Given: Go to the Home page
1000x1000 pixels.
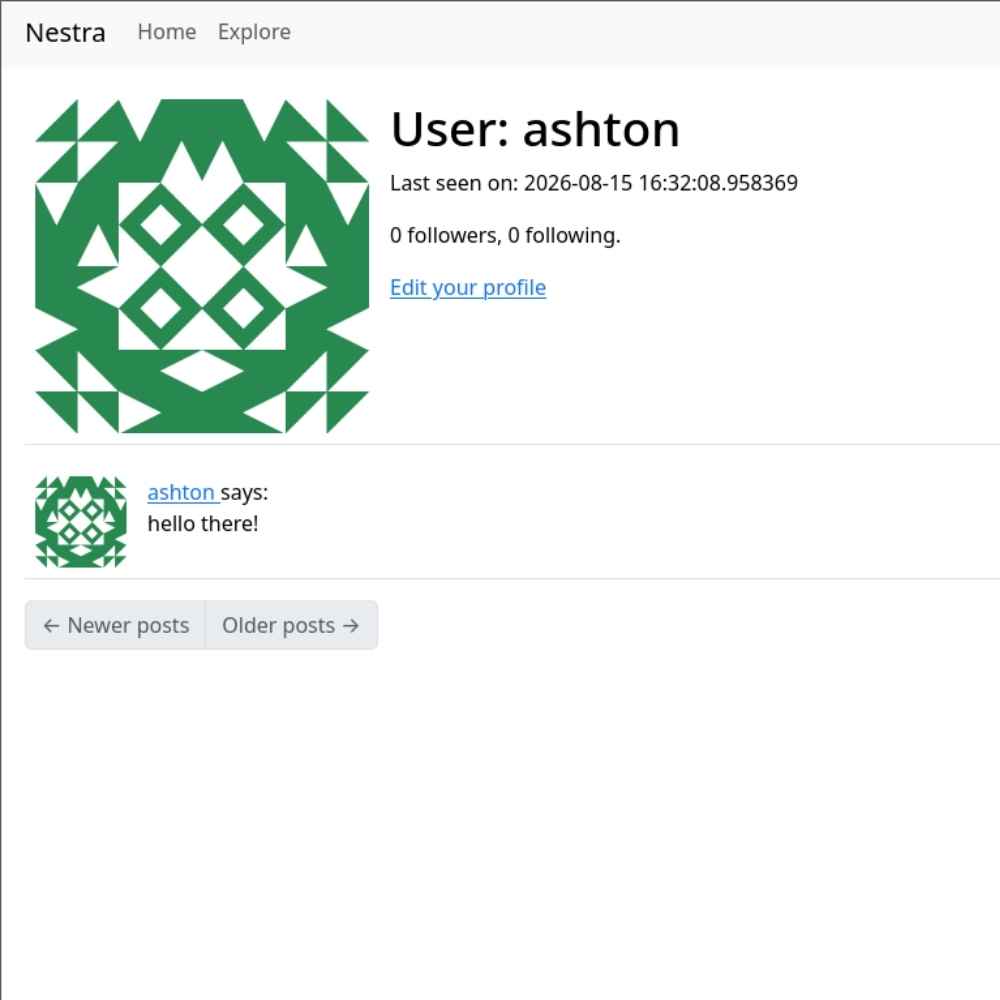Looking at the screenshot, I should [167, 32].
